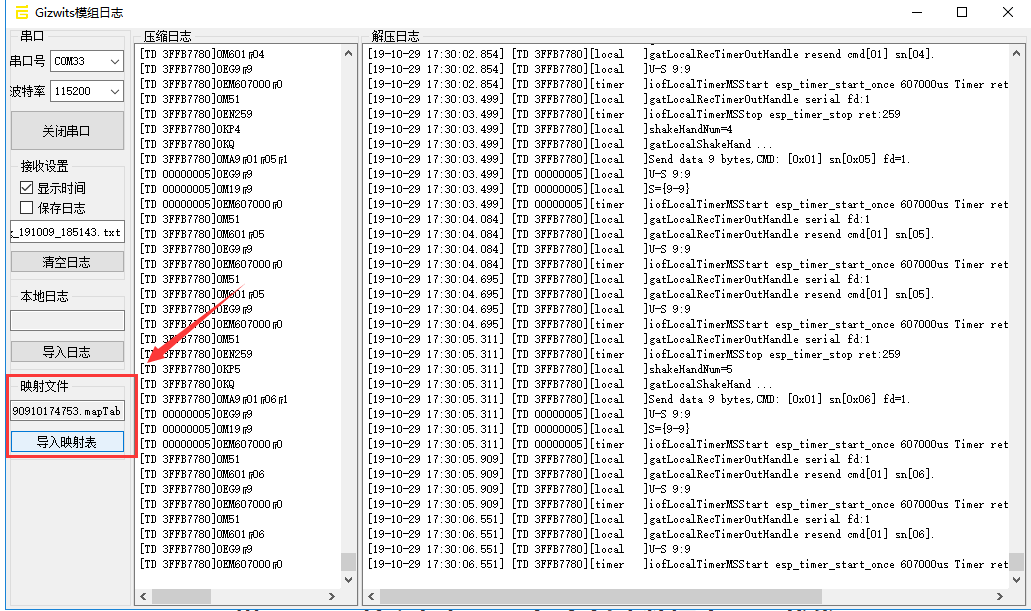Image resolution: width=1031 pixels, height=611 pixels.
Task: Close the Gizwits module log window
Action: tap(1007, 12)
